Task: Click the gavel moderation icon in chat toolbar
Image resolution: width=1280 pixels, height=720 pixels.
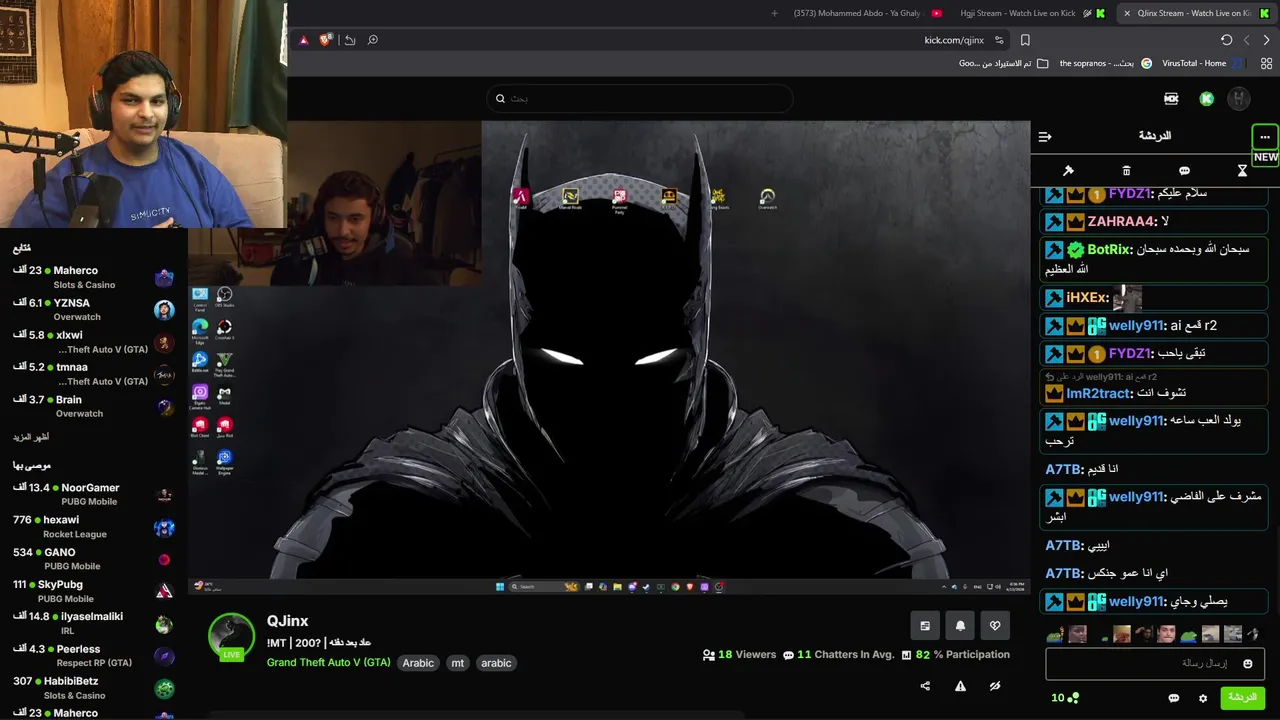Action: [1068, 171]
